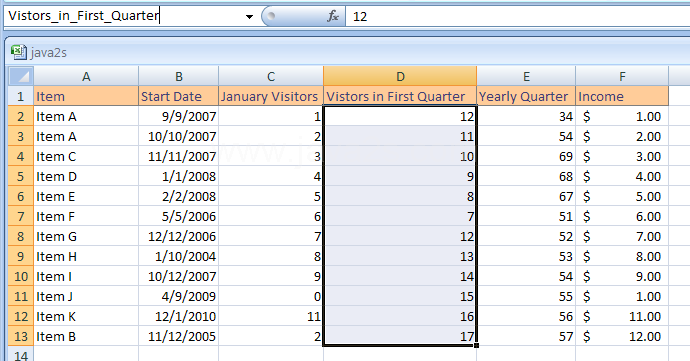Click the 'Income' header cell

(x=622, y=96)
